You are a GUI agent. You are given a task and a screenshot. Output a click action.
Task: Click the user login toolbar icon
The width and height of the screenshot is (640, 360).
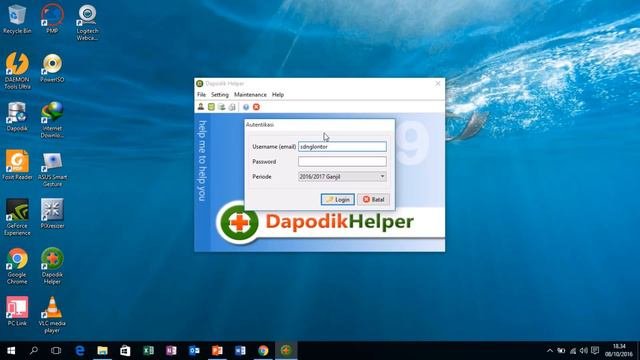(201, 107)
